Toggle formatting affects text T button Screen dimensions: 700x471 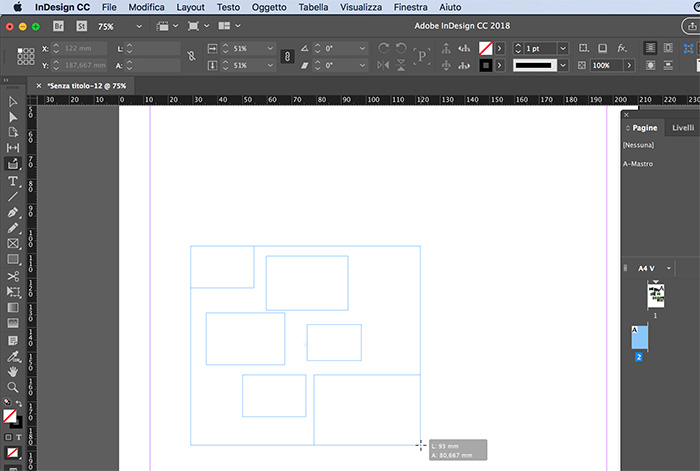[18, 437]
